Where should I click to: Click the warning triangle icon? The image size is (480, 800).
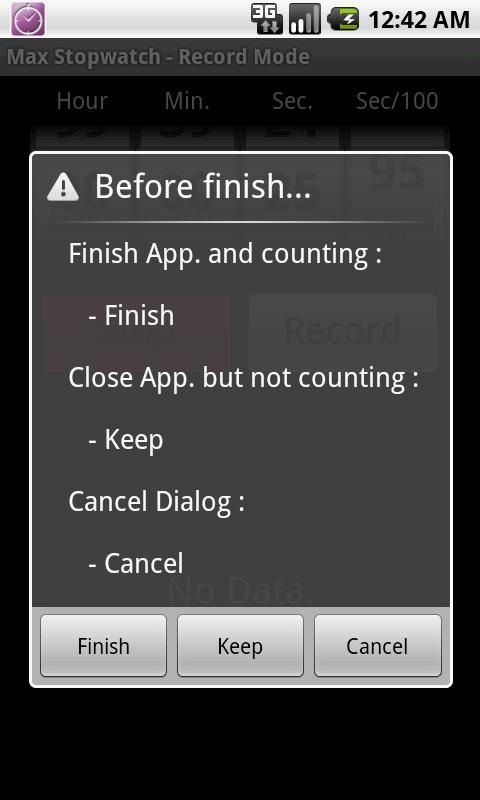pos(63,187)
